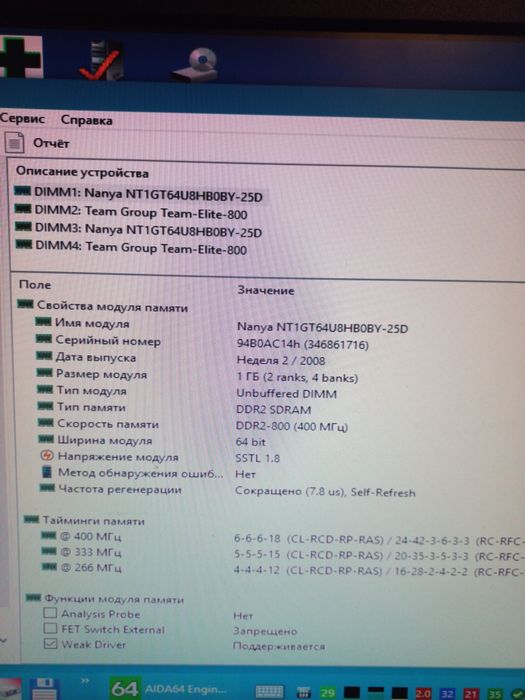This screenshot has height=700, width=525.
Task: Click memory chip icon beside Дата выпуска
Action: 44,355
